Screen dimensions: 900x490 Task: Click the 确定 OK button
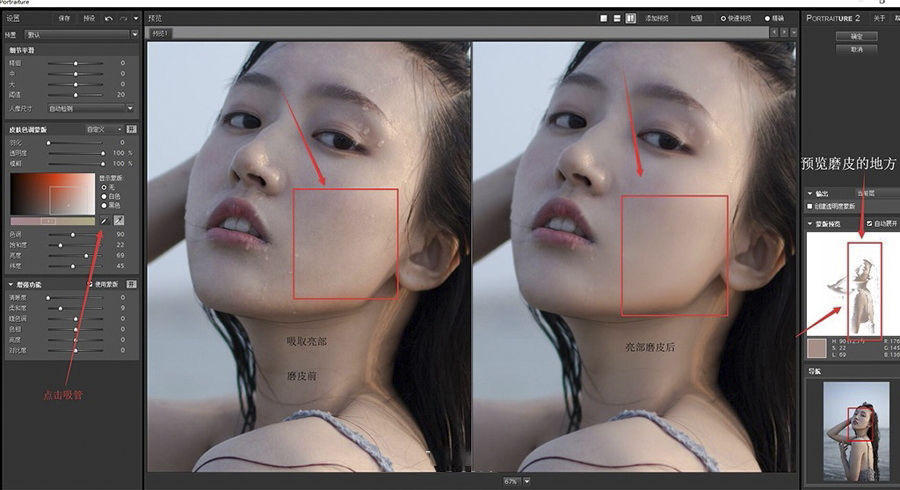pos(856,36)
